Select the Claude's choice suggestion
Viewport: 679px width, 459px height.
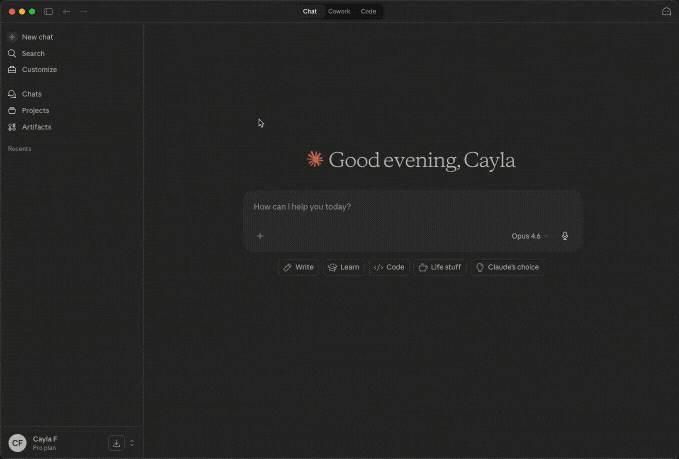(x=507, y=267)
